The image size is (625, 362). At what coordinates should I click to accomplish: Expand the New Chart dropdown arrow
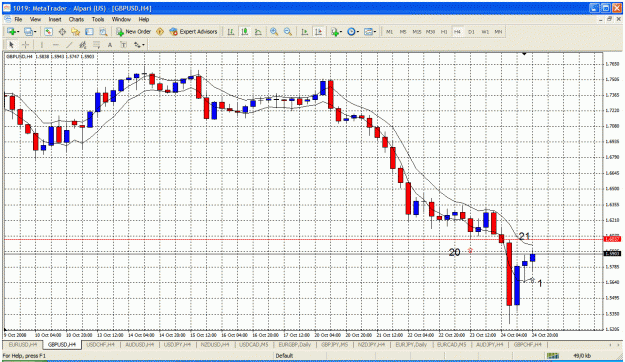18,32
